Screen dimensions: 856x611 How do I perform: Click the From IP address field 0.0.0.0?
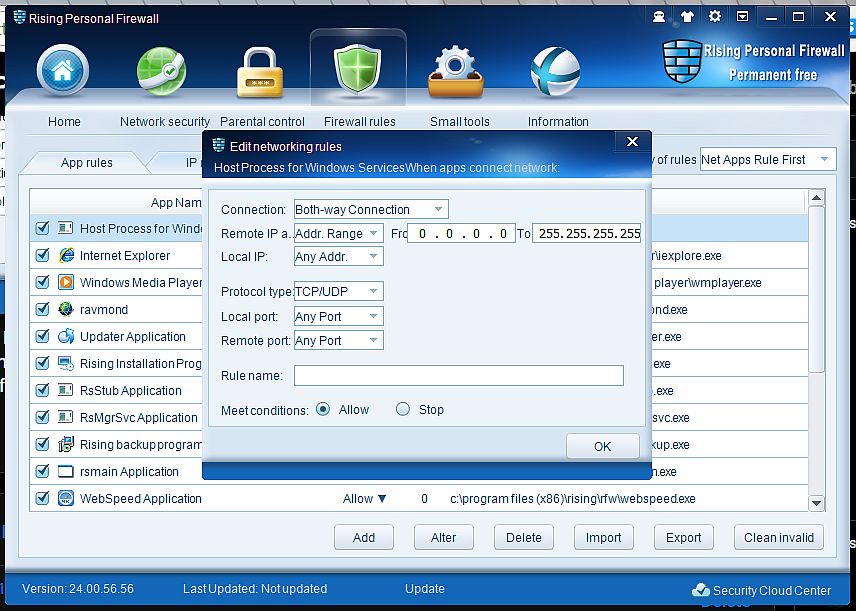click(461, 233)
